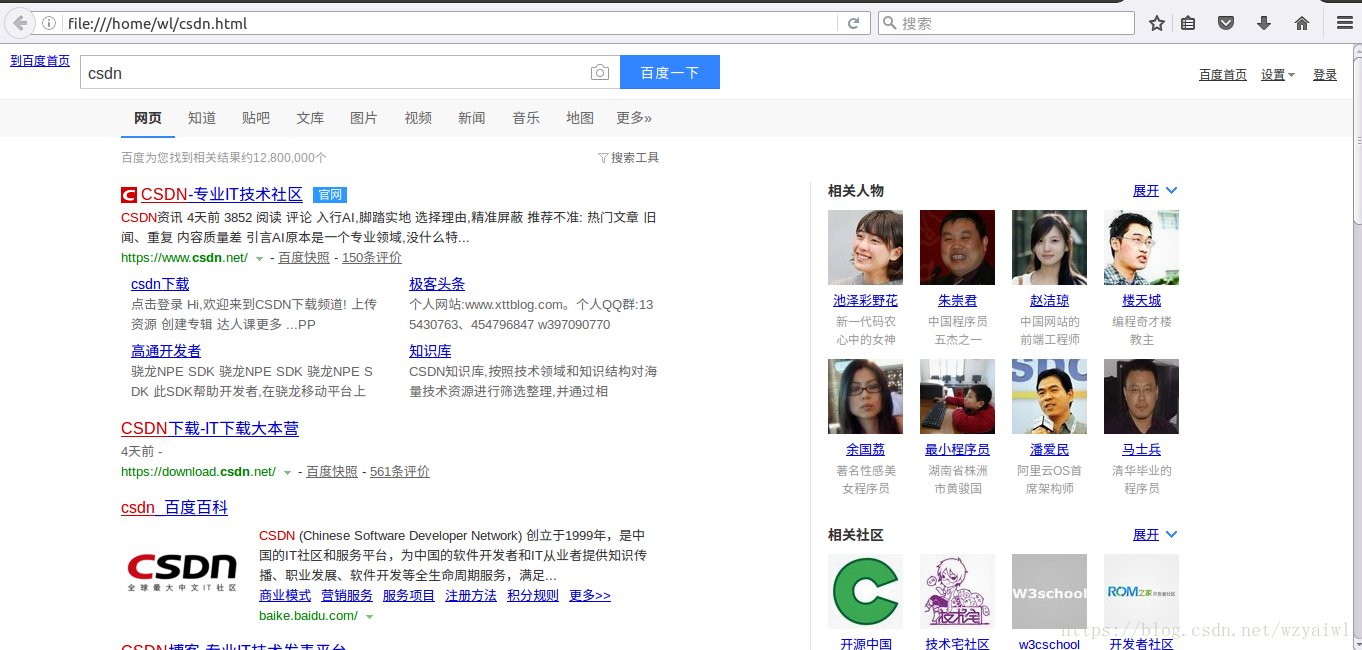Open the 赵洁琼 portrait thumbnail
Image resolution: width=1362 pixels, height=650 pixels.
(1049, 247)
